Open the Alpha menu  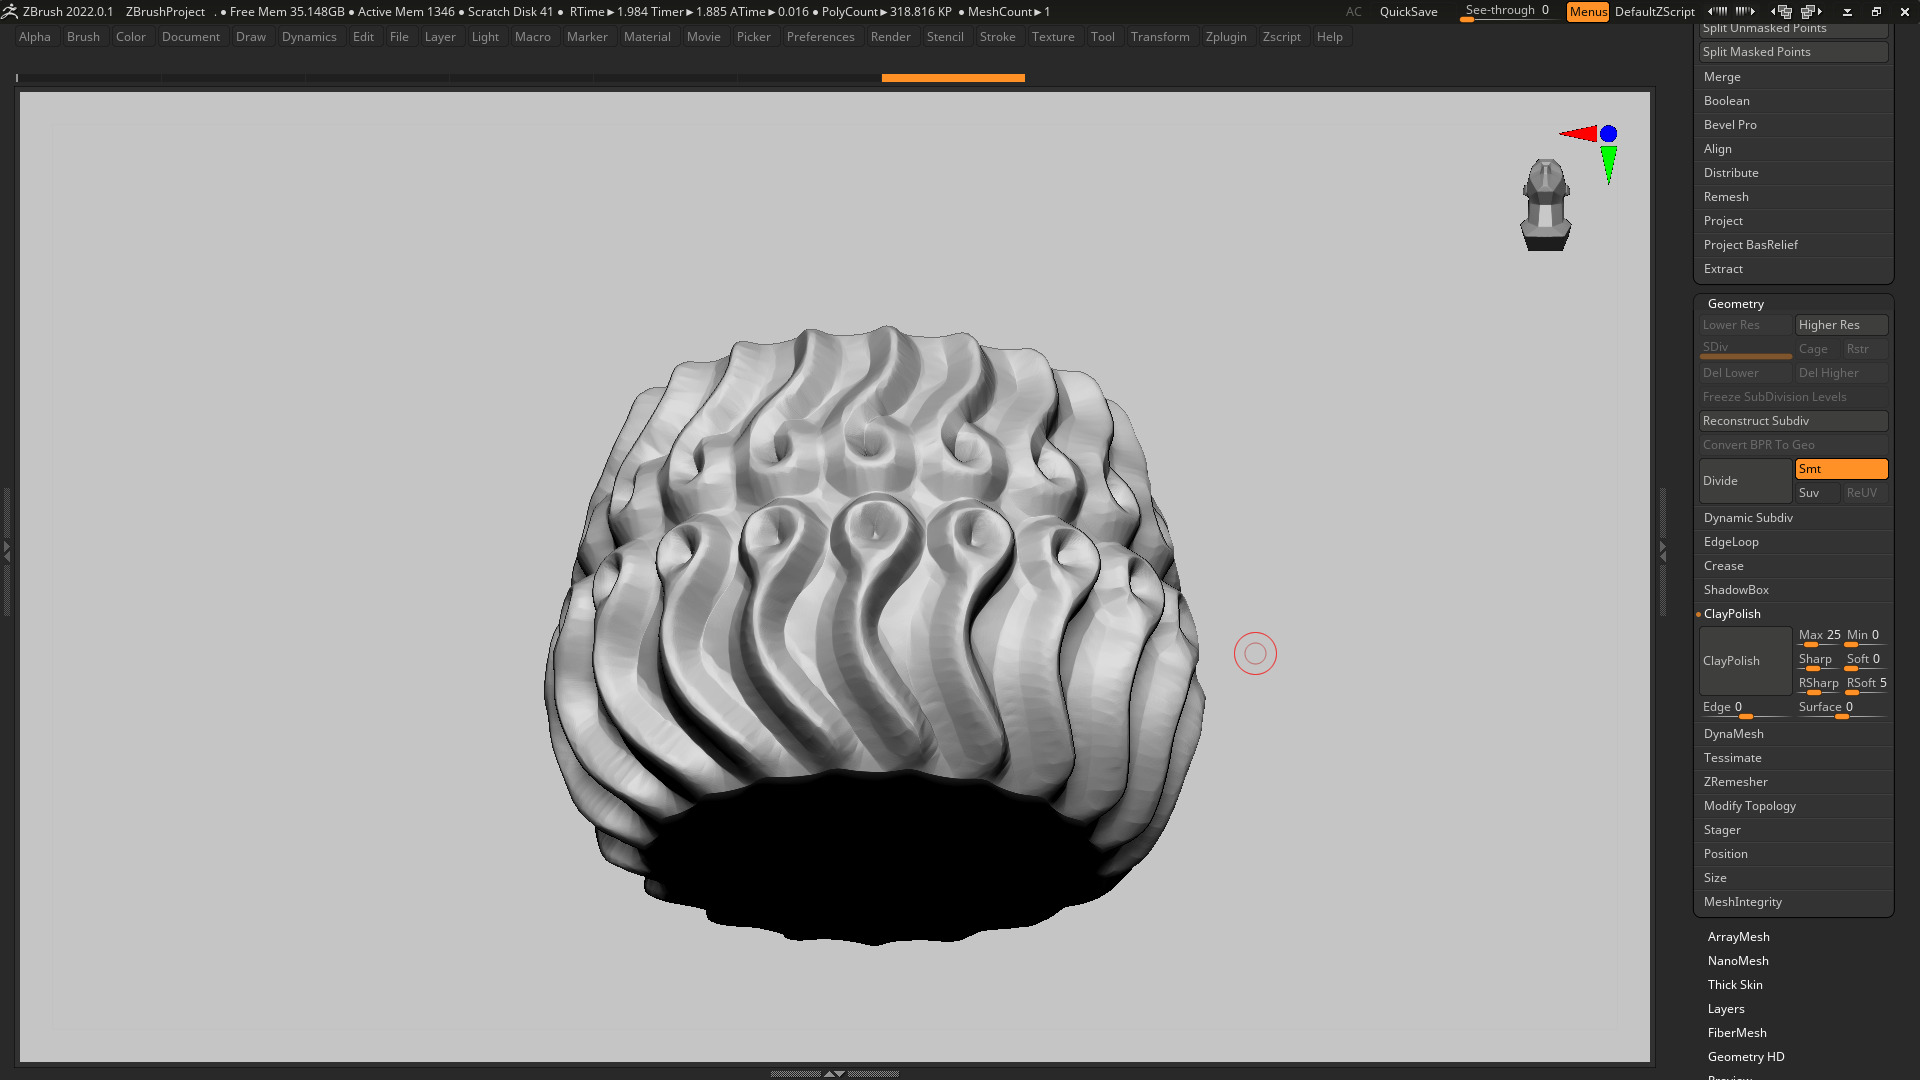point(35,37)
